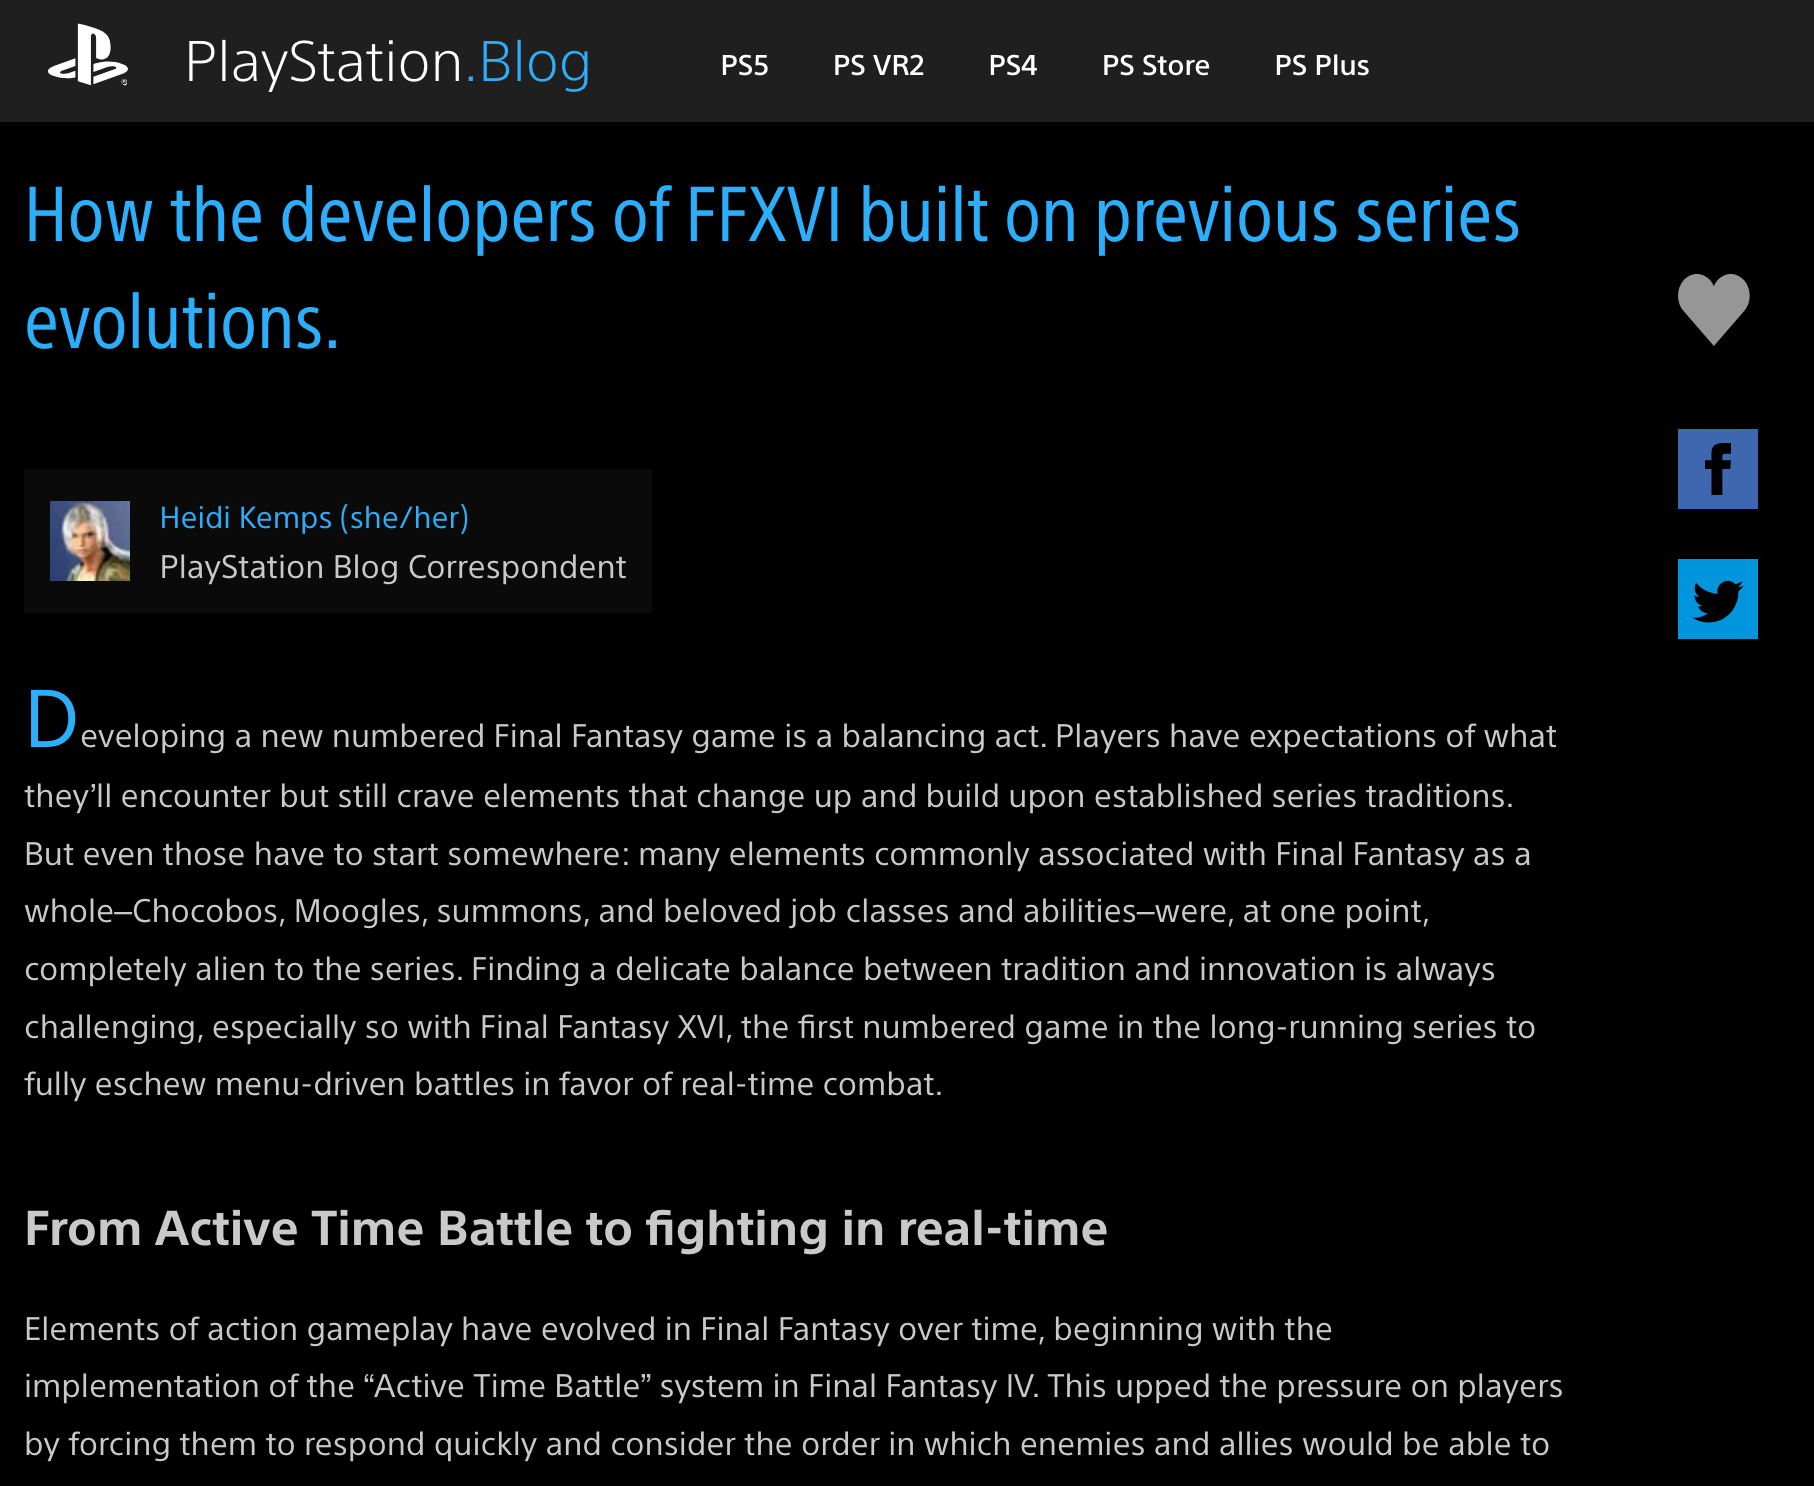This screenshot has height=1486, width=1814.
Task: Open the PS5 navigation item
Action: pyautogui.click(x=744, y=66)
